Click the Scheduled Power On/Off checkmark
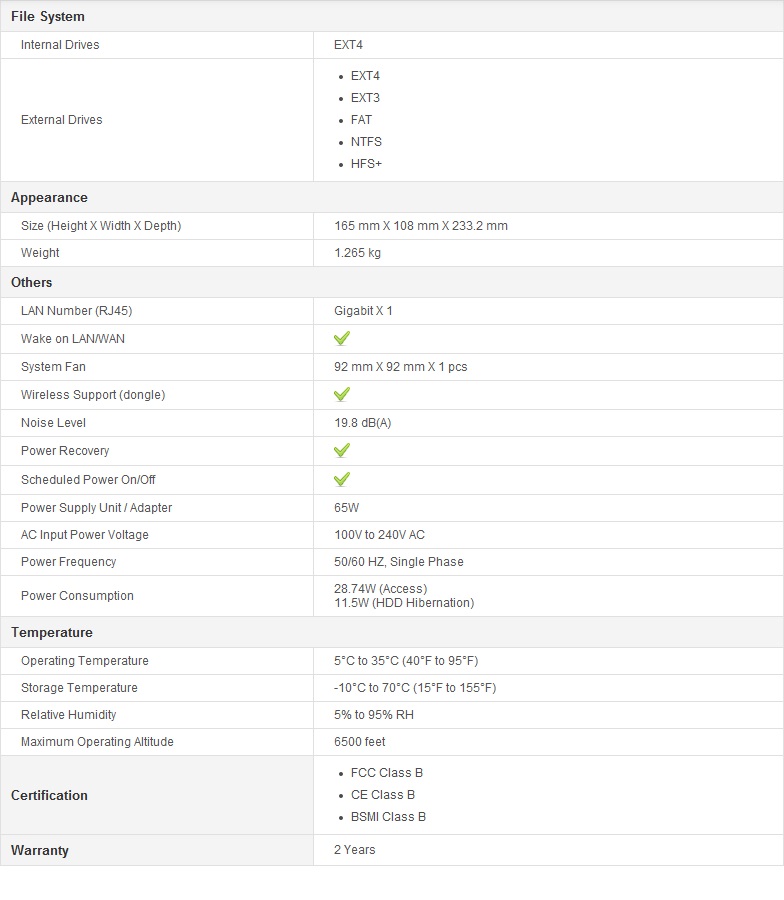The width and height of the screenshot is (784, 900). [x=342, y=480]
